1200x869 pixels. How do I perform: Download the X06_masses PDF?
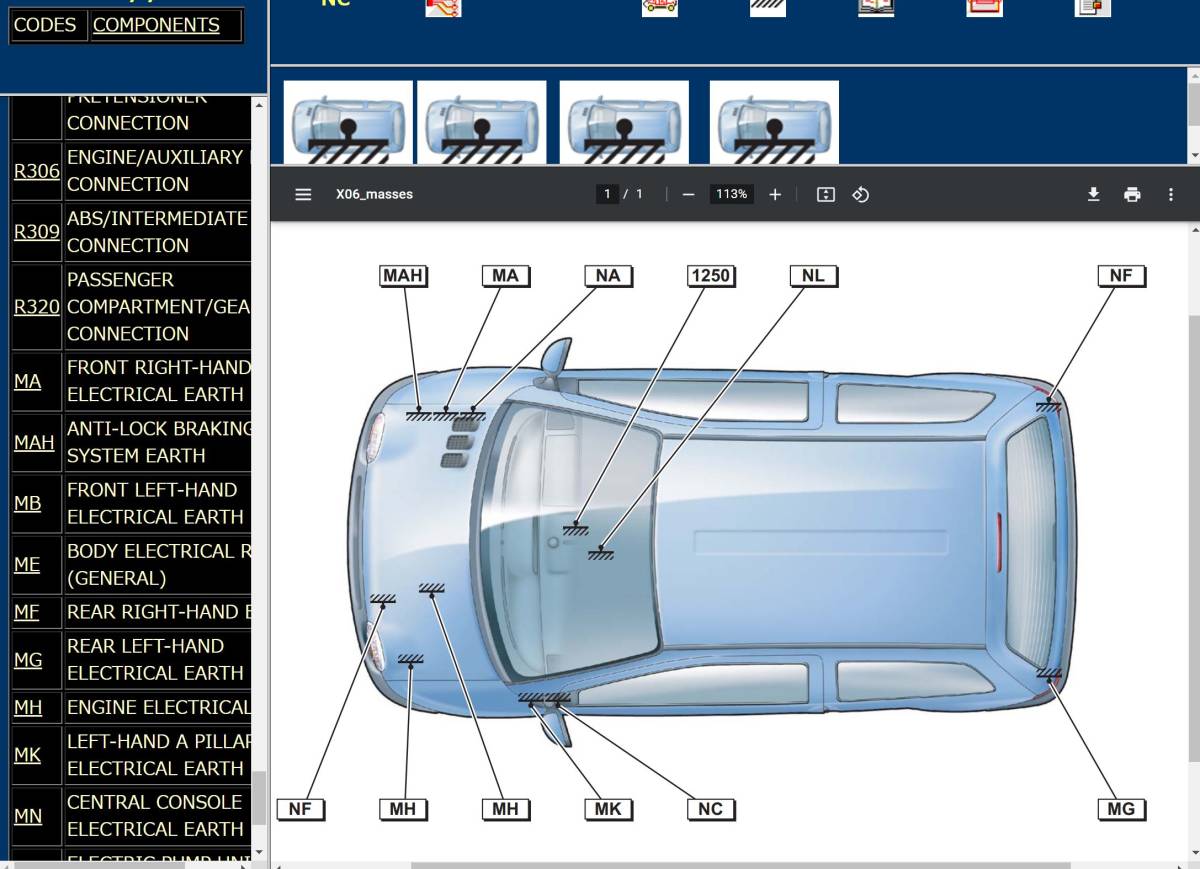1093,194
